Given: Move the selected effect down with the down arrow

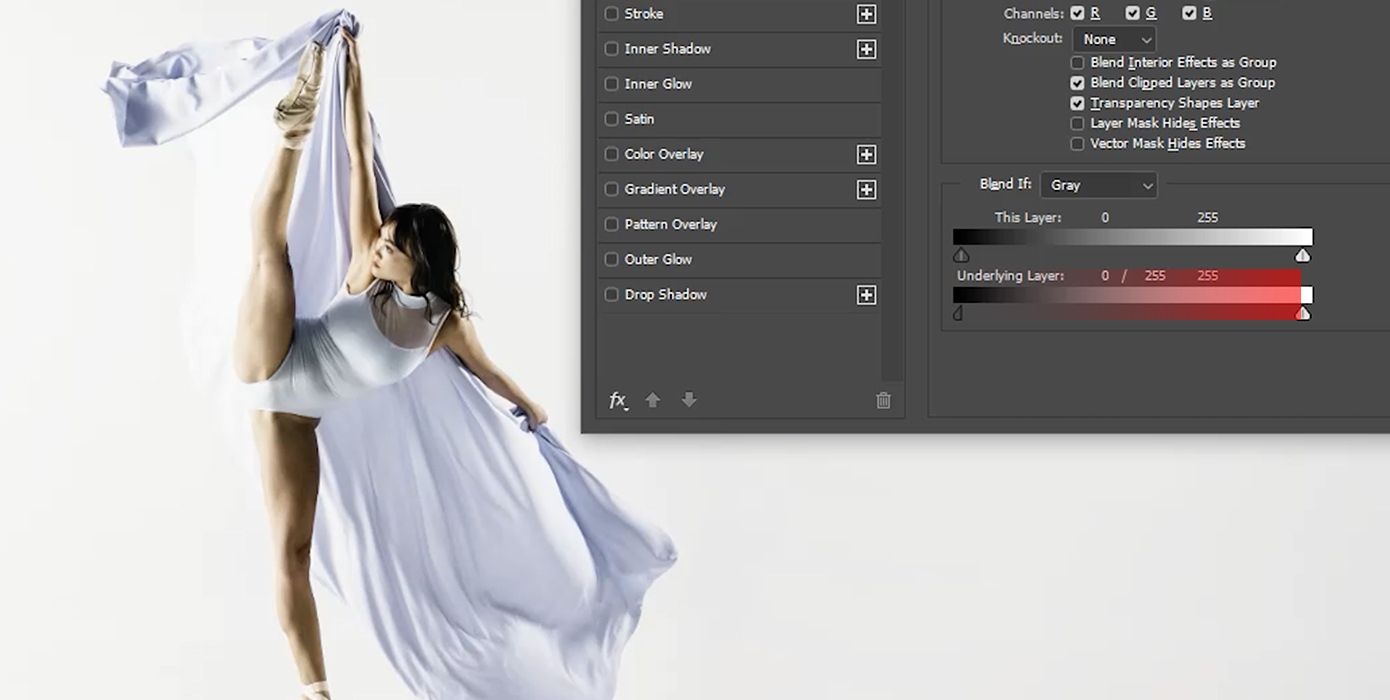Looking at the screenshot, I should pyautogui.click(x=688, y=399).
